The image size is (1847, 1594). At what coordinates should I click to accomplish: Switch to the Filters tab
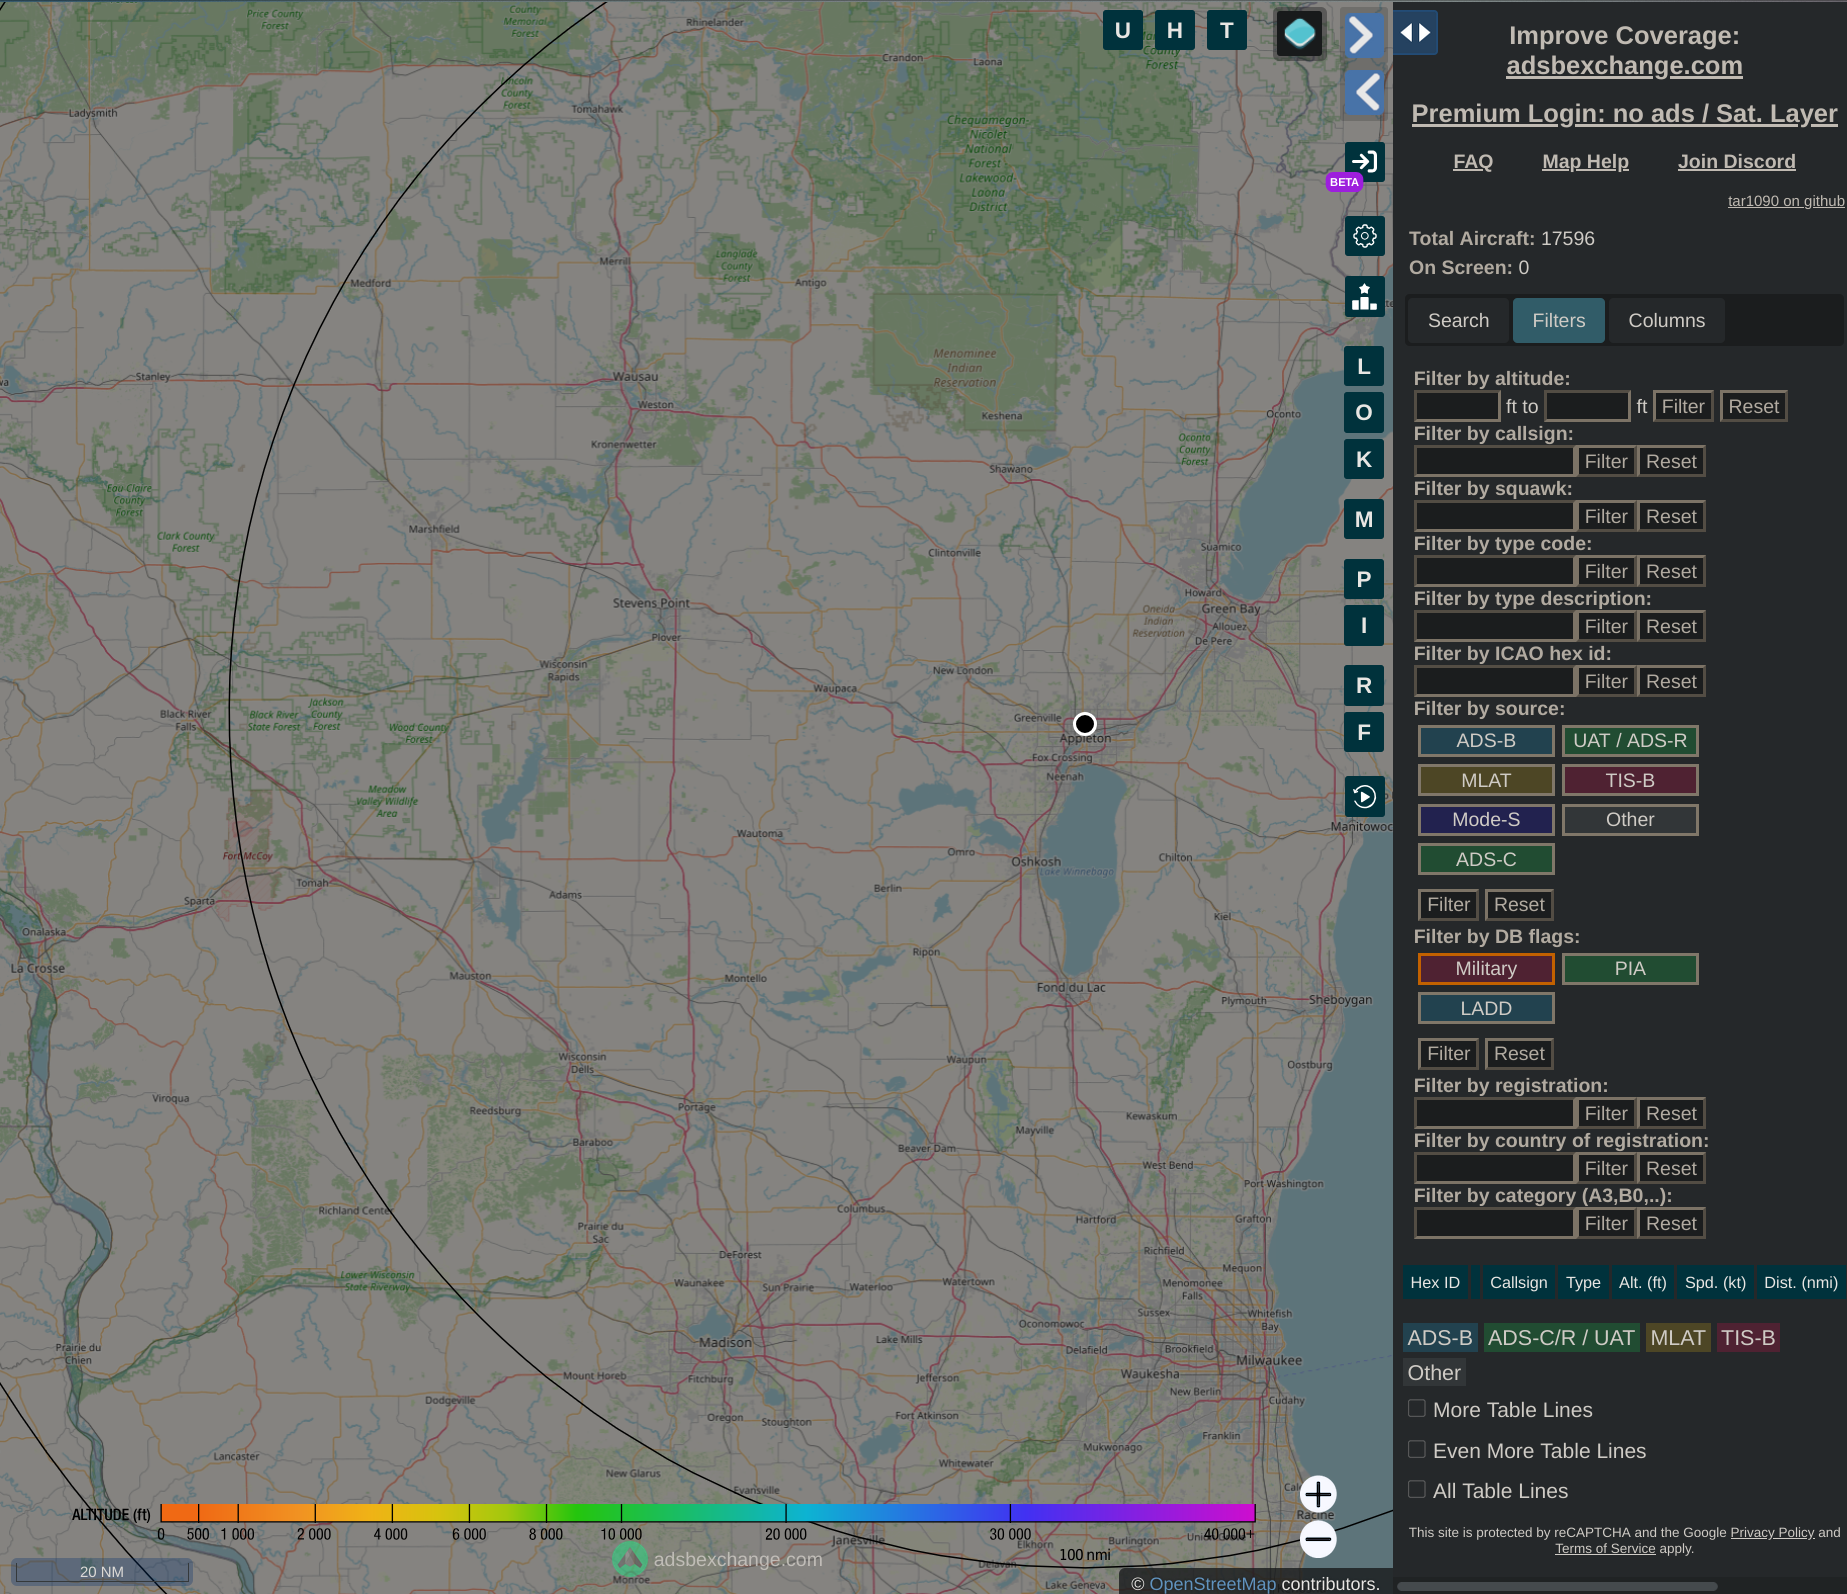[x=1558, y=320]
